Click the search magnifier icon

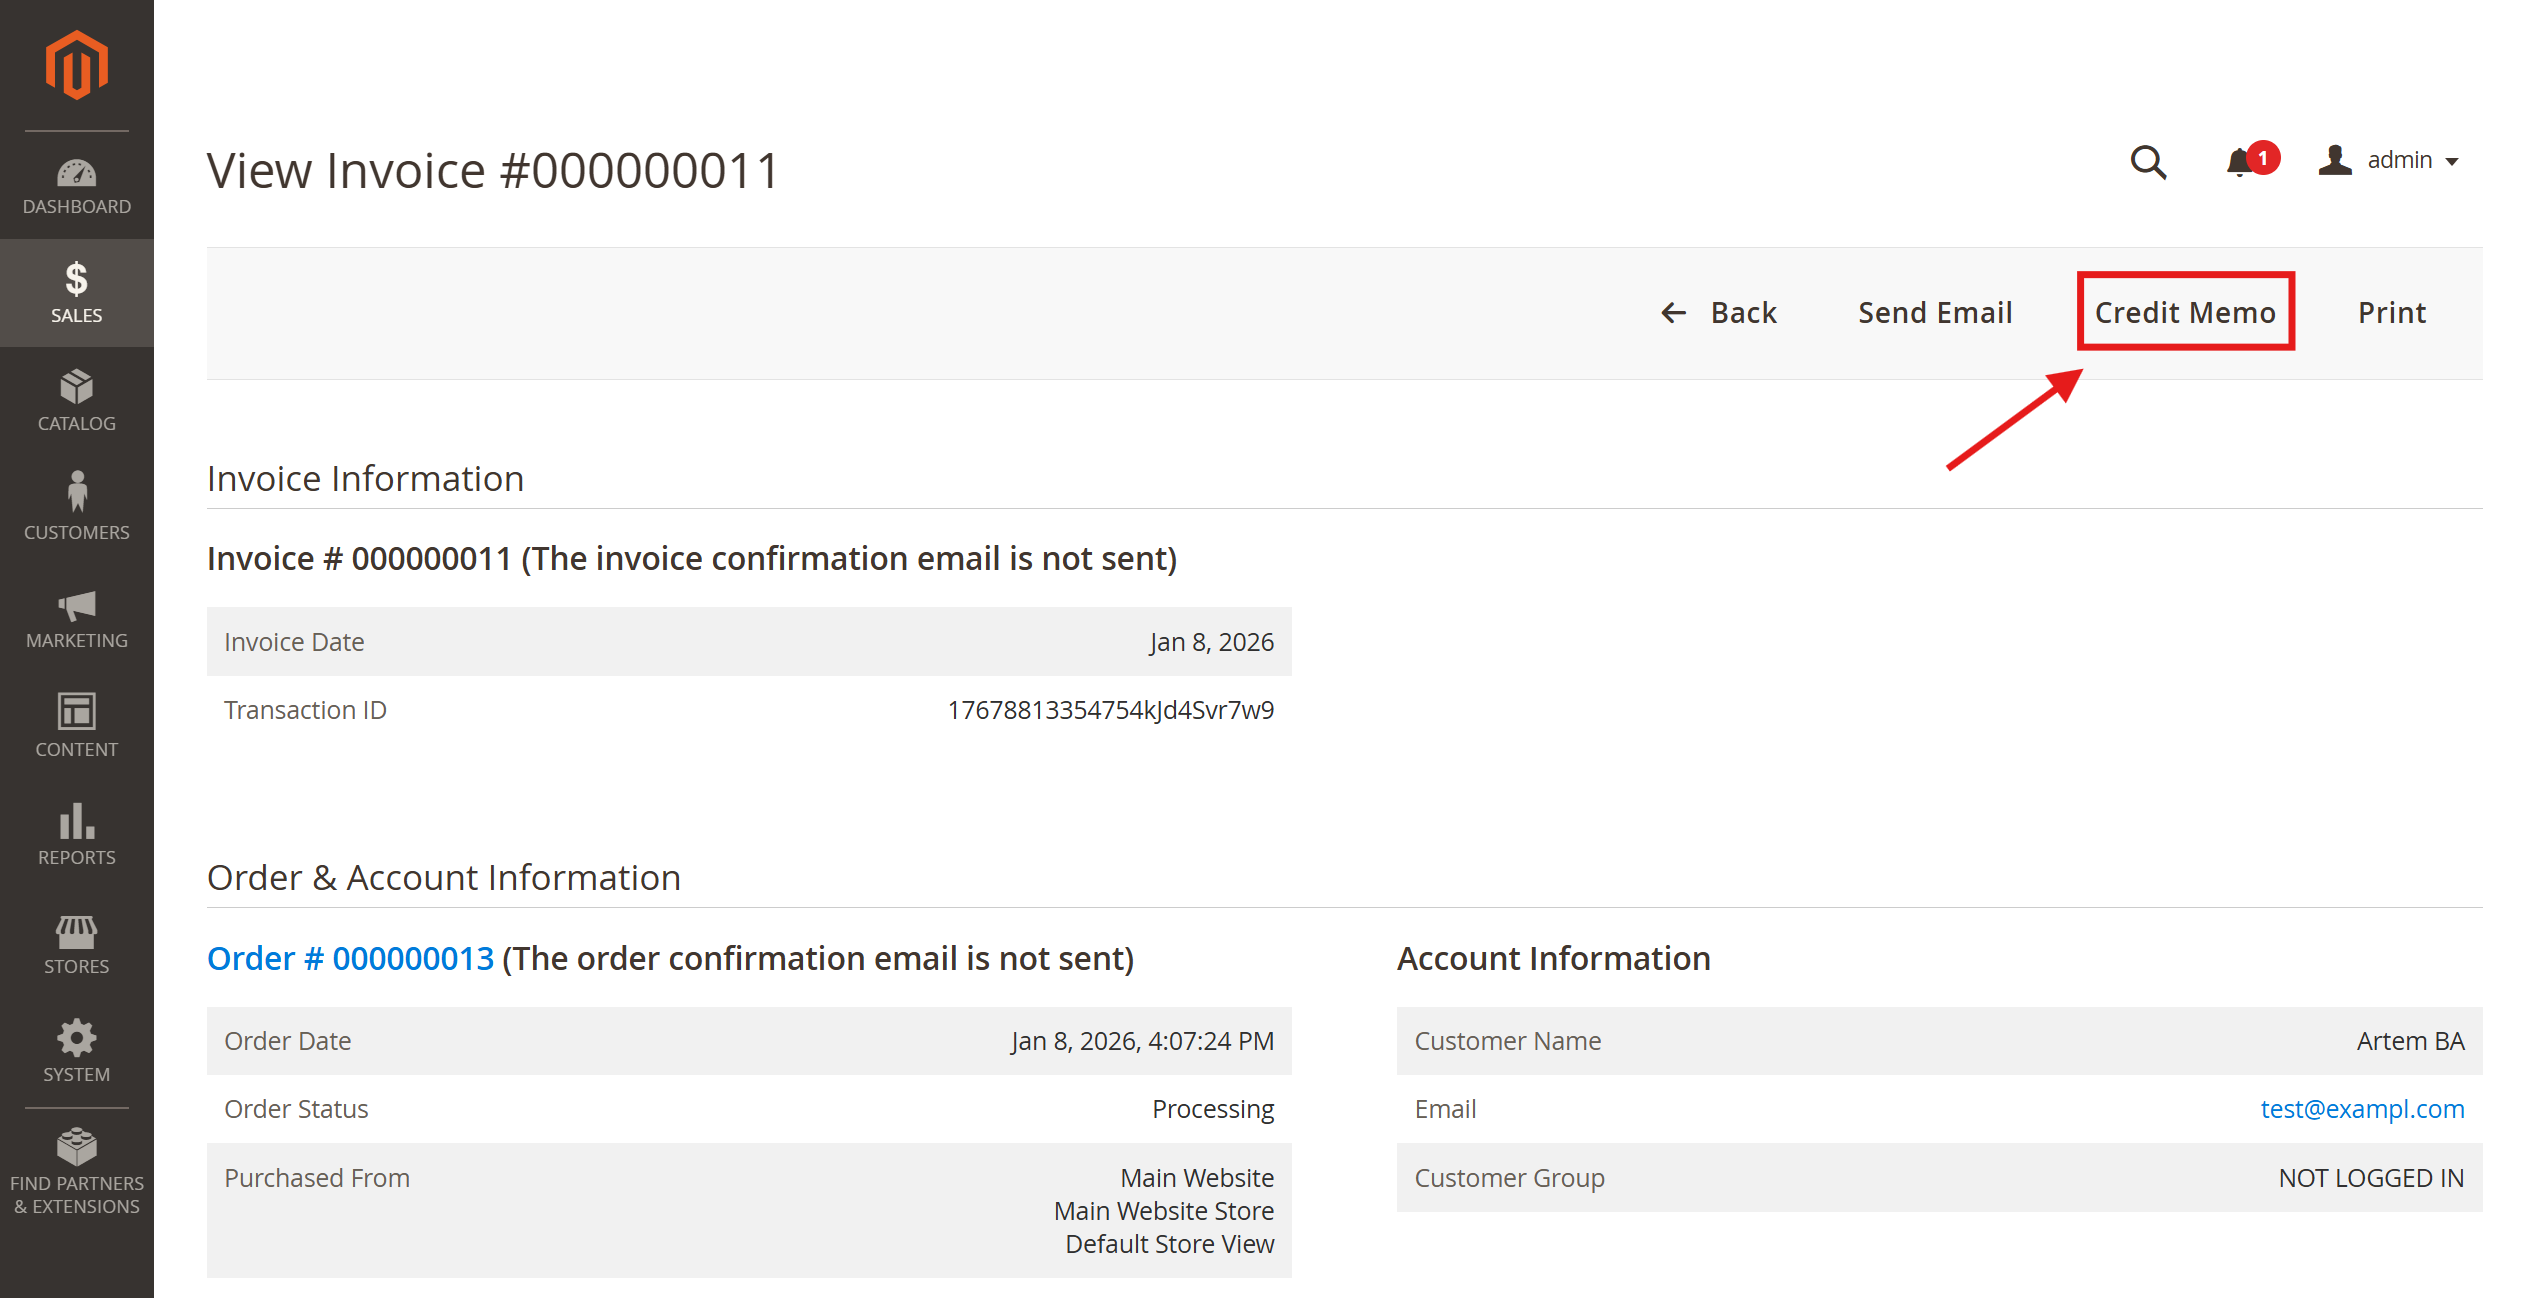tap(2147, 161)
